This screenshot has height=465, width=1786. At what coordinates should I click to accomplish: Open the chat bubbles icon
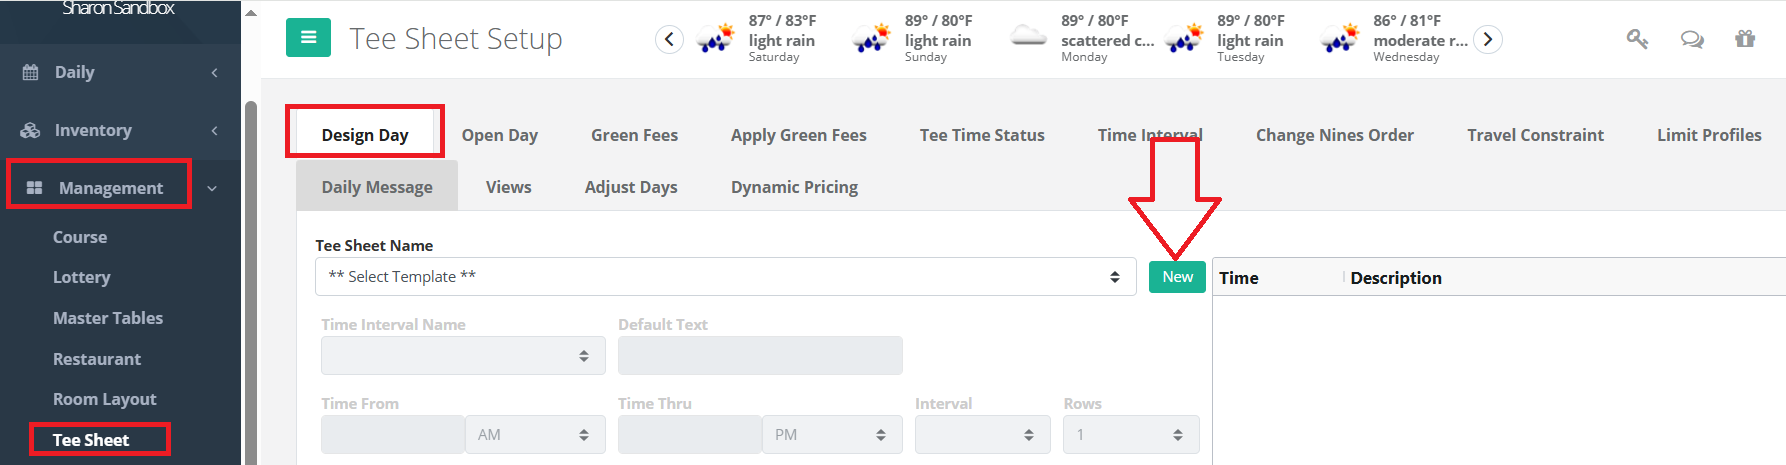[1692, 39]
